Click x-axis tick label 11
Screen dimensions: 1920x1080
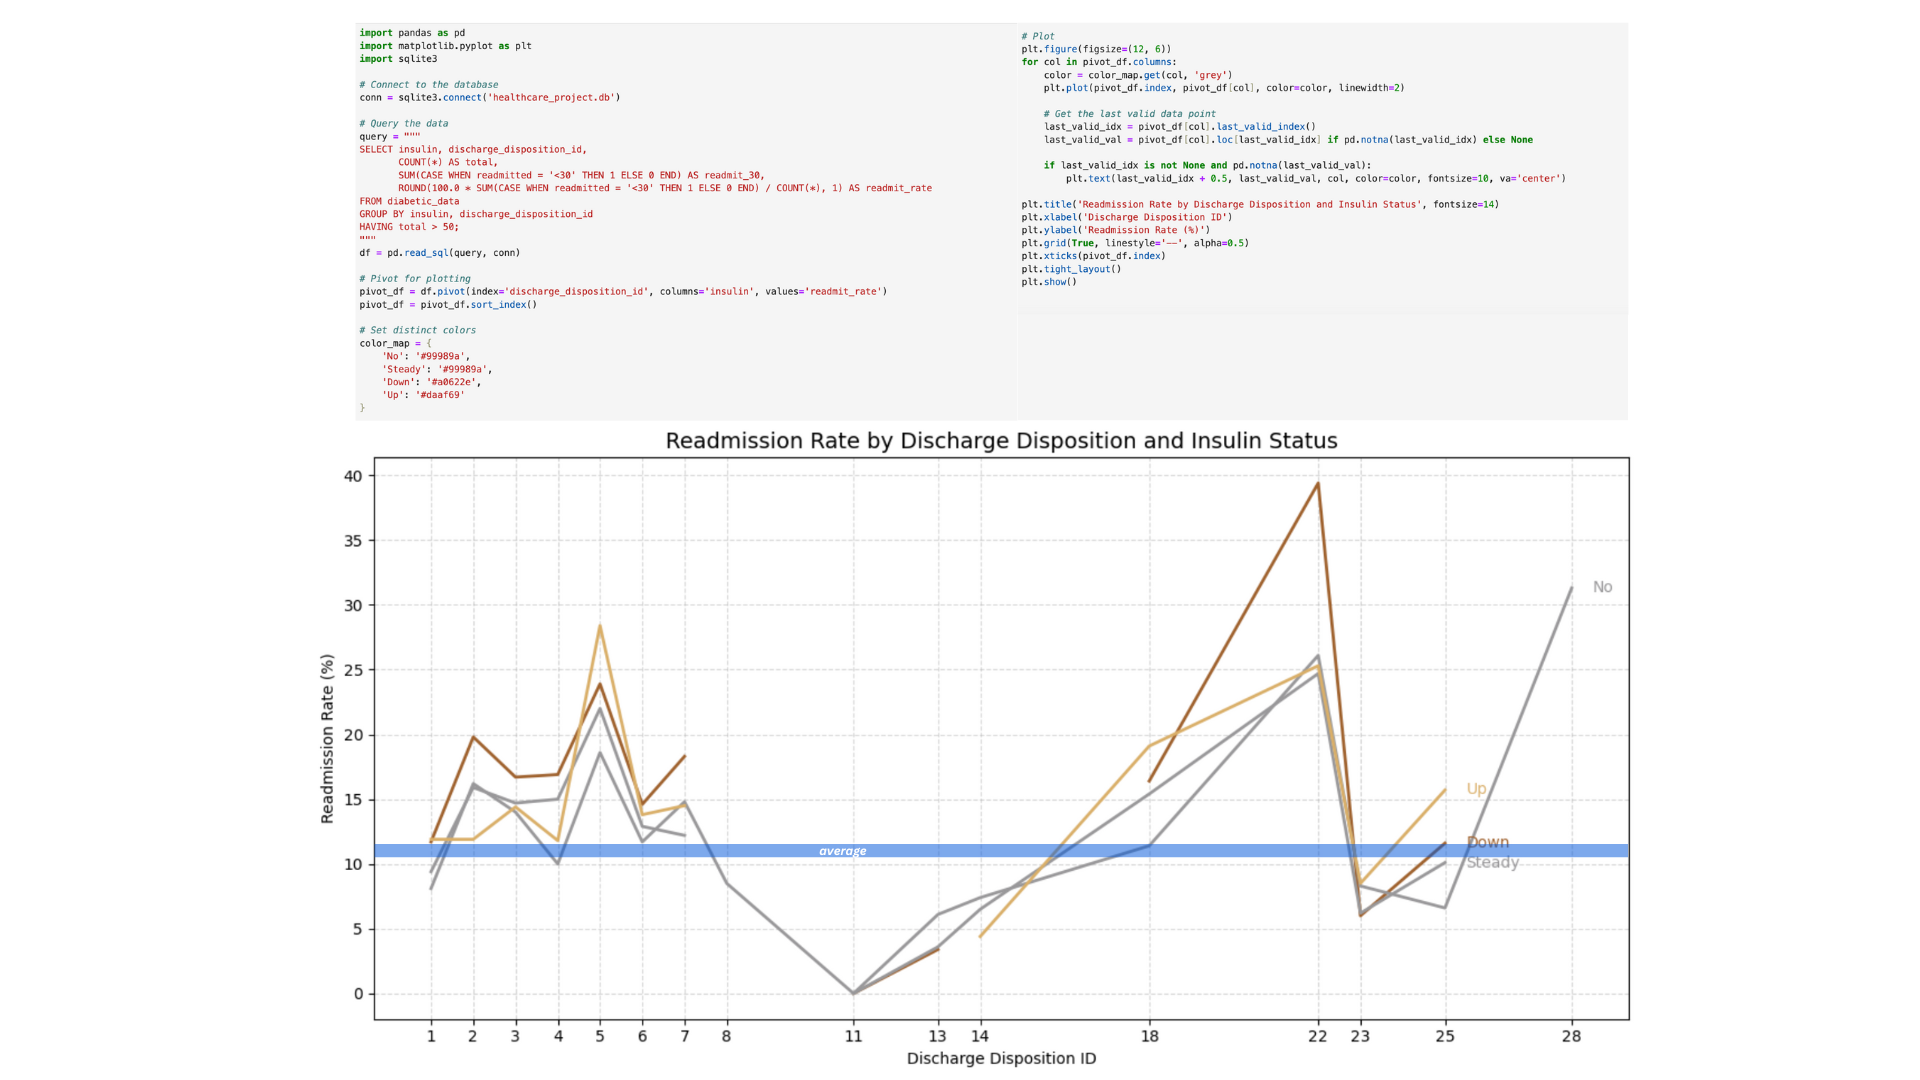click(853, 1036)
